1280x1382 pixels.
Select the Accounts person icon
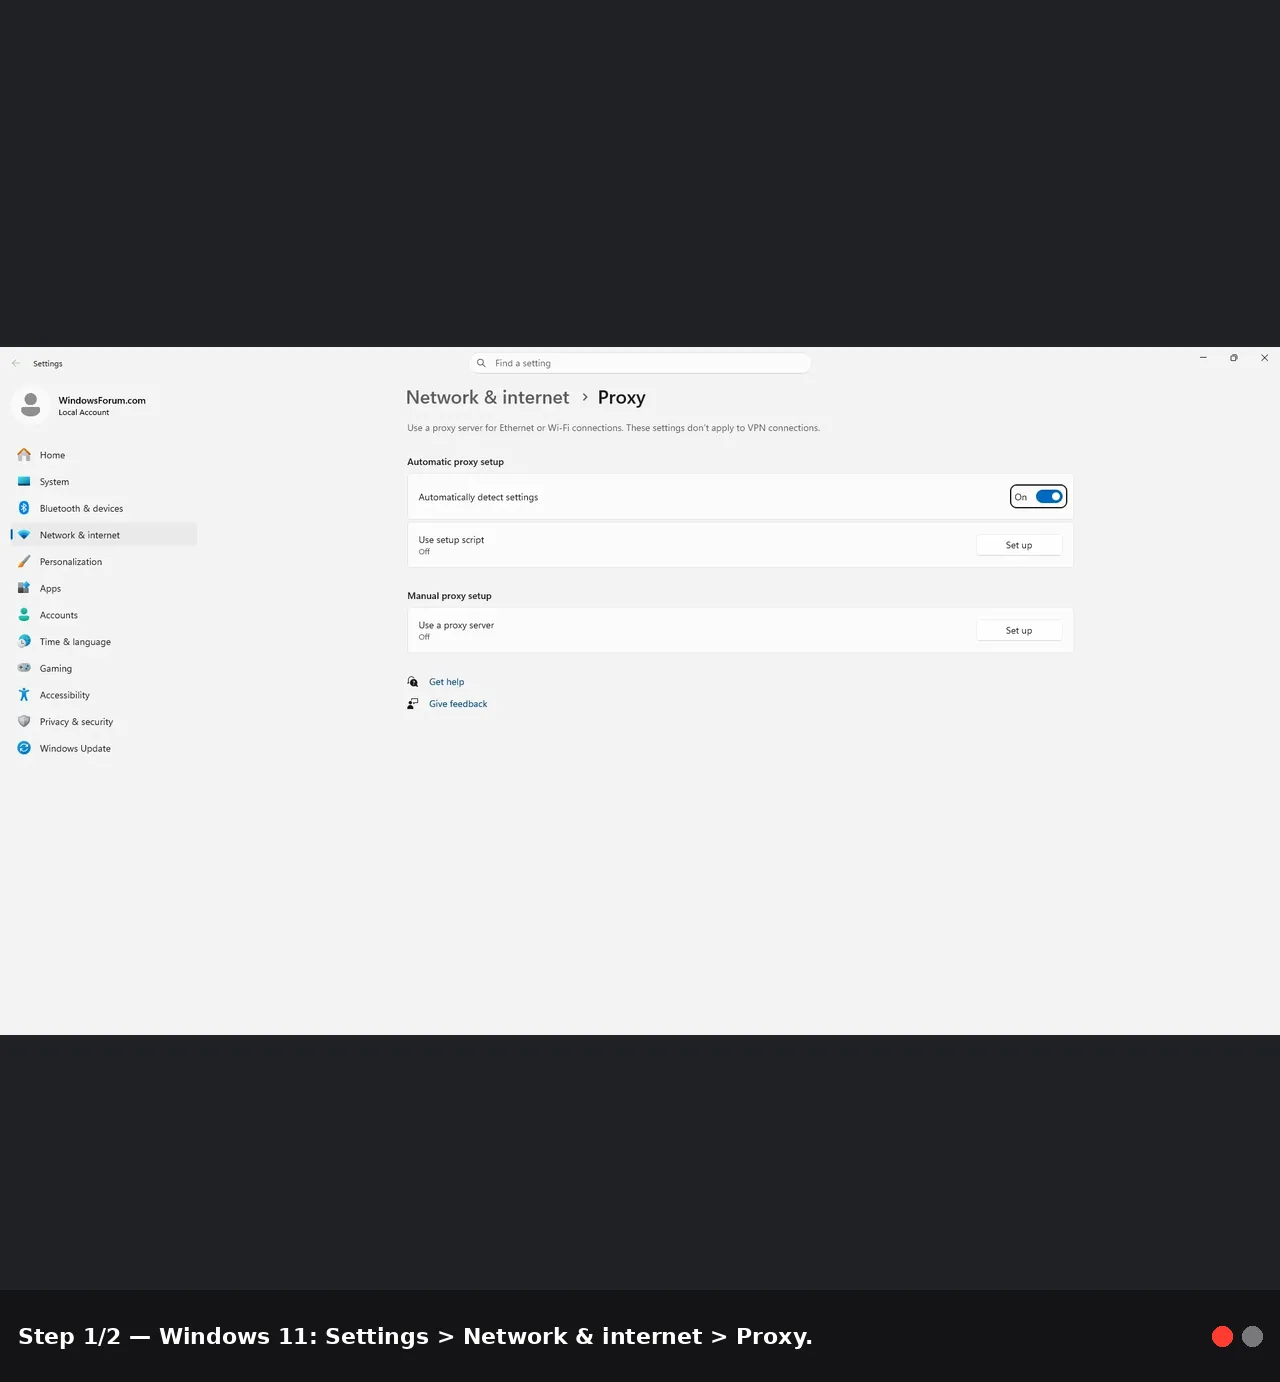(x=24, y=615)
